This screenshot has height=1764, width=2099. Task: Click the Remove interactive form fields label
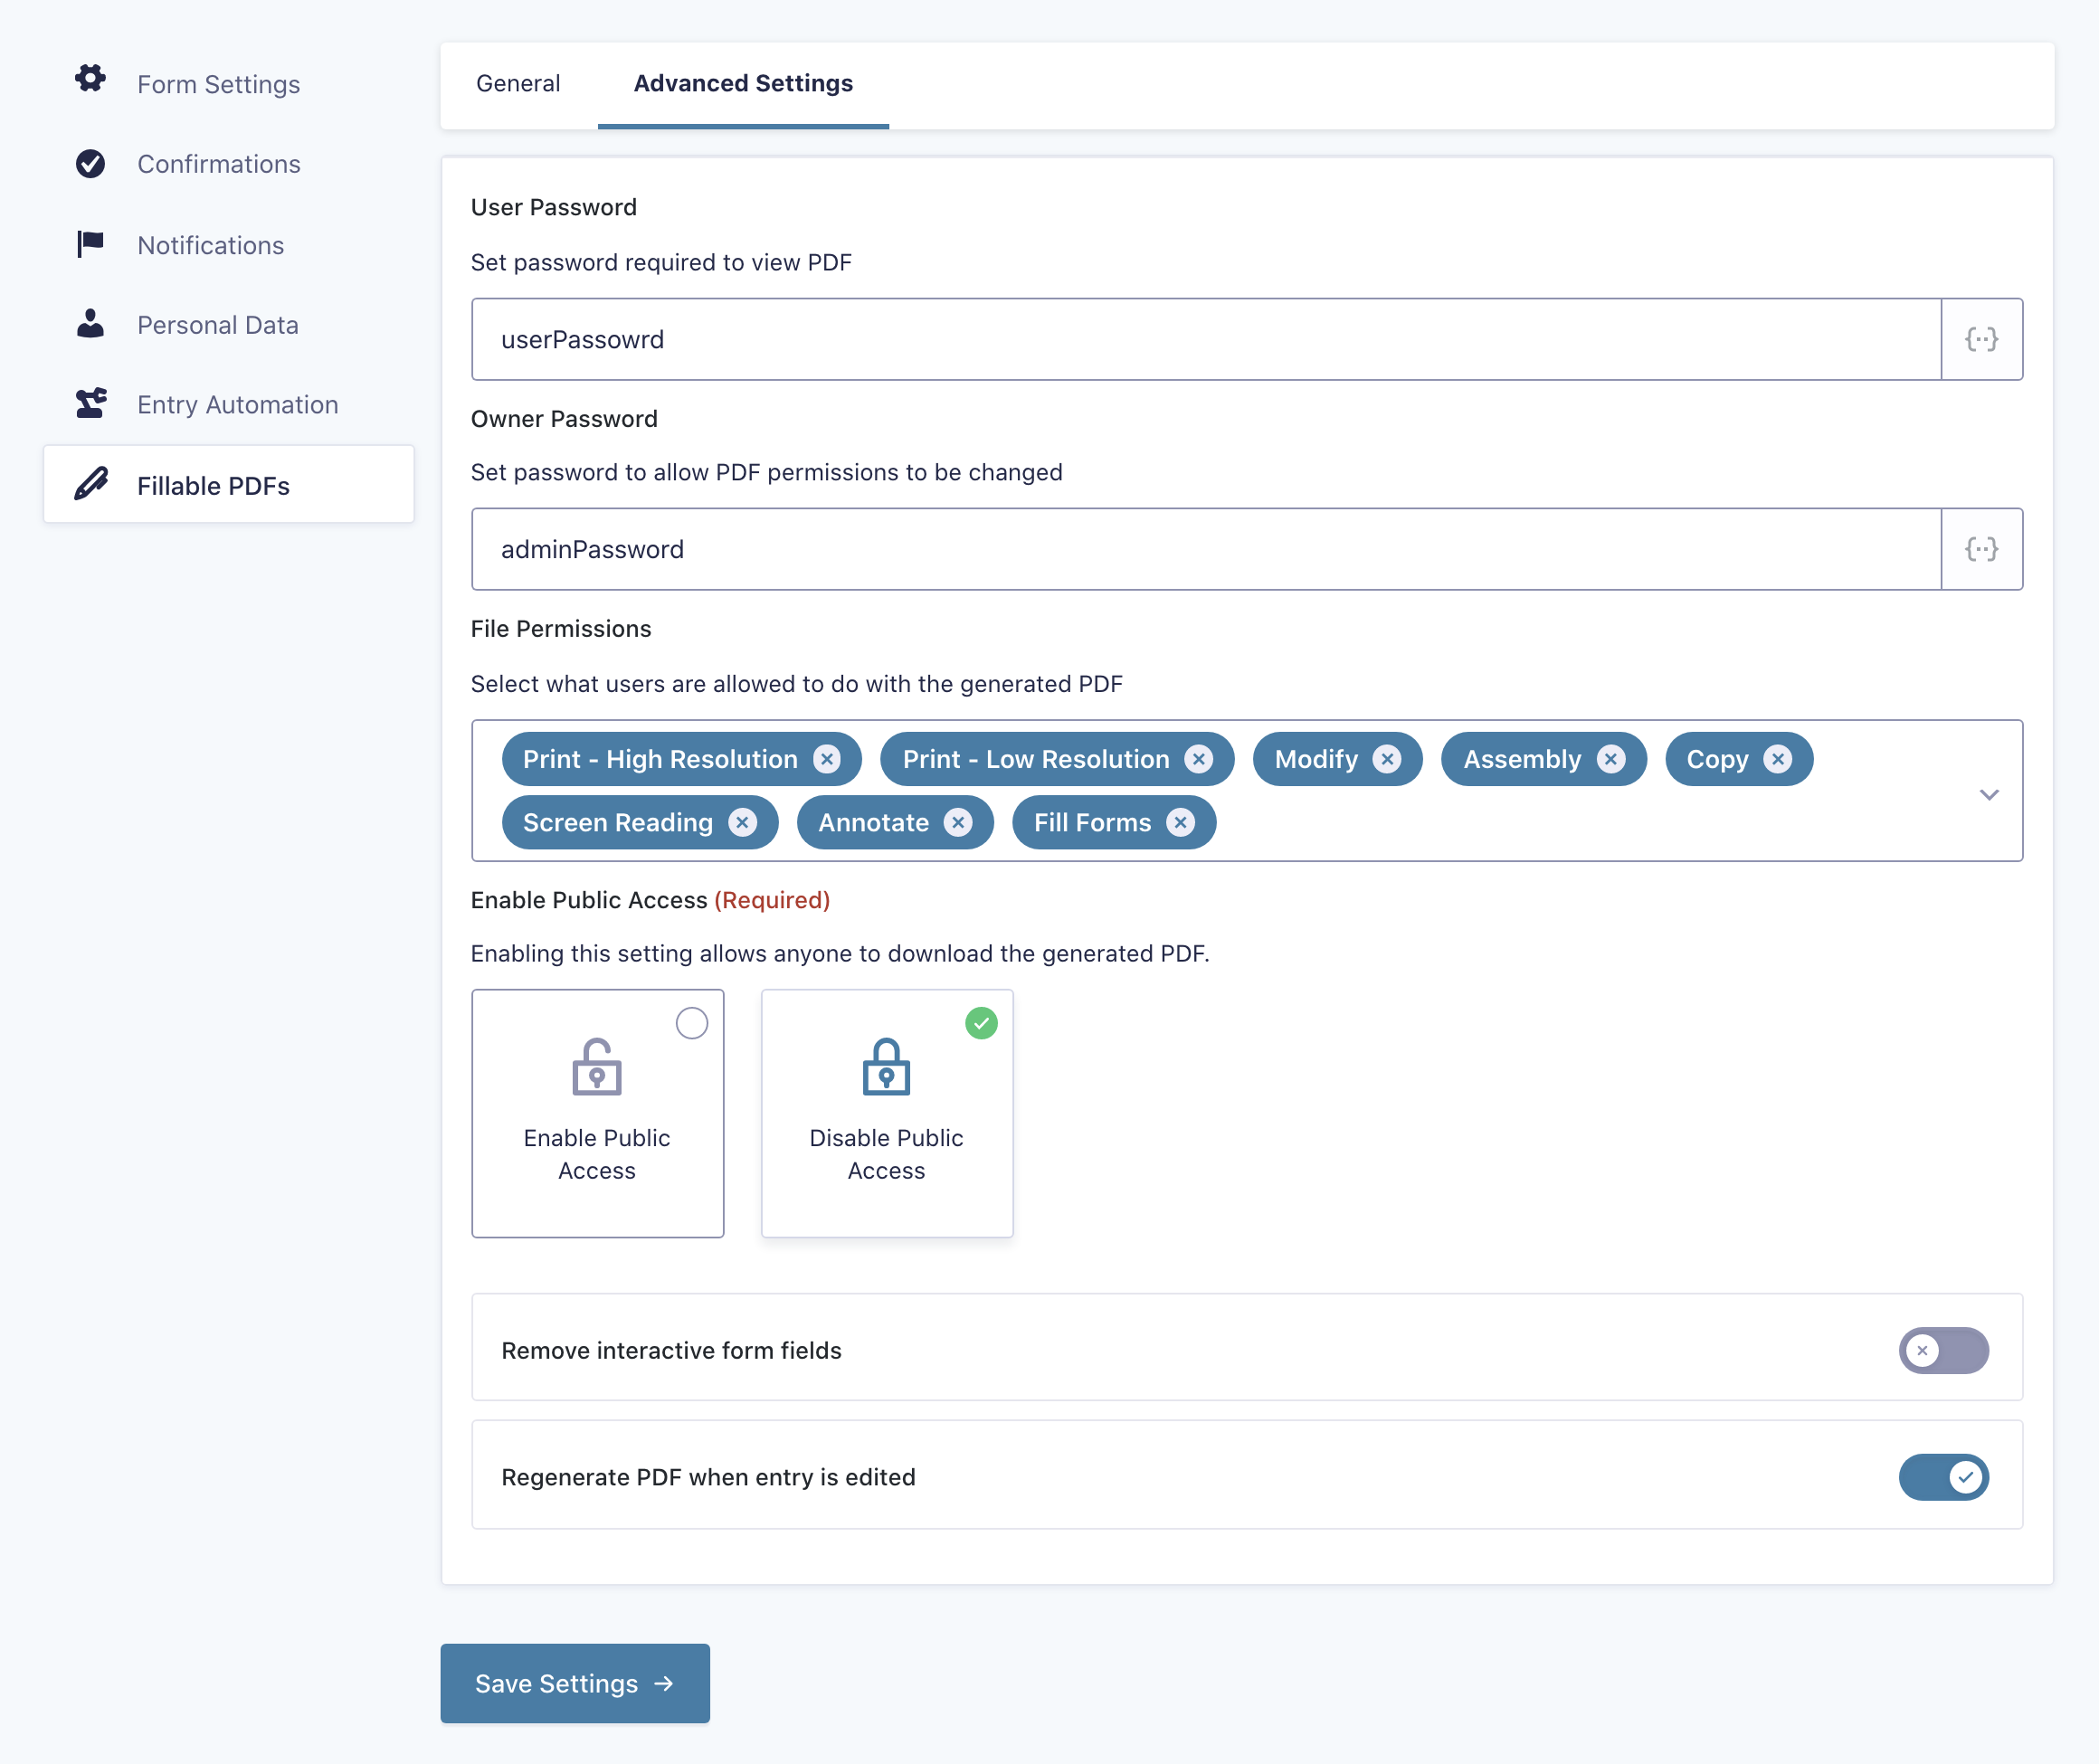[x=671, y=1350]
